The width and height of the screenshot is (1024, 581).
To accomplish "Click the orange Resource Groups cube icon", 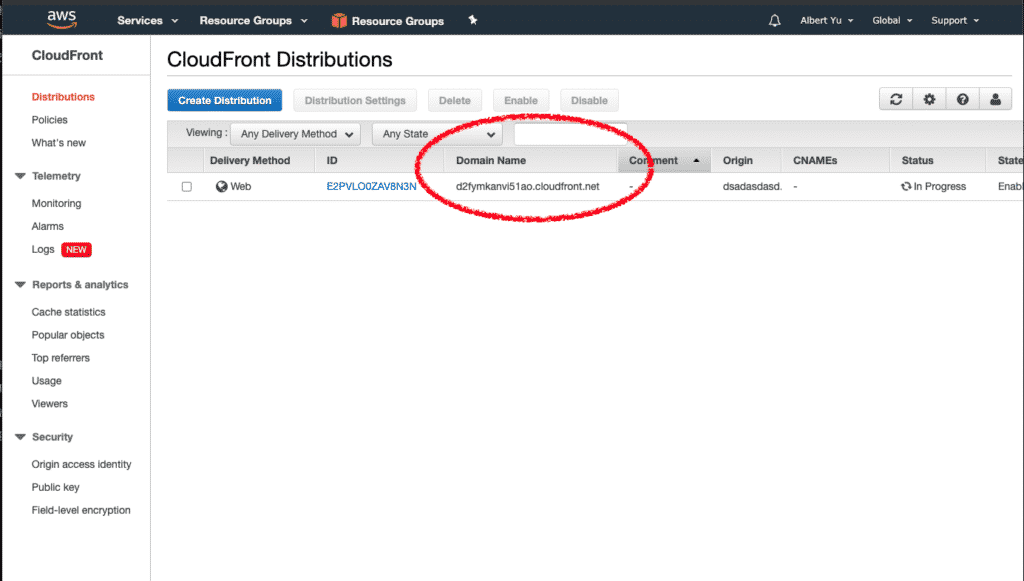I will click(339, 20).
